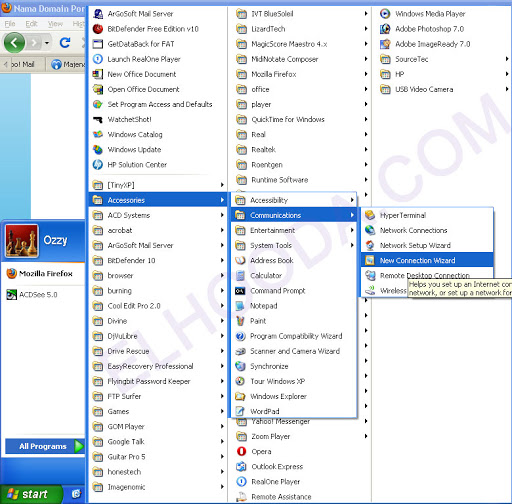512x504 pixels.
Task: Click the quick launch icon beside start
Action: pyautogui.click(x=76, y=494)
